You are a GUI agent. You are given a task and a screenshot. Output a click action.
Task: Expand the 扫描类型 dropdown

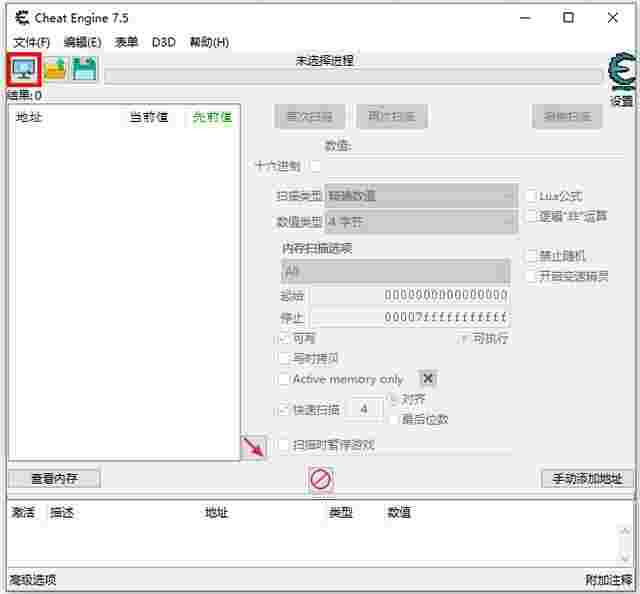(x=421, y=196)
